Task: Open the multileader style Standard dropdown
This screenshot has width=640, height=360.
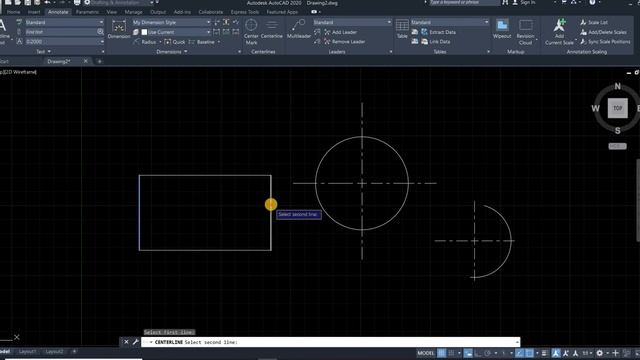Action: (353, 22)
